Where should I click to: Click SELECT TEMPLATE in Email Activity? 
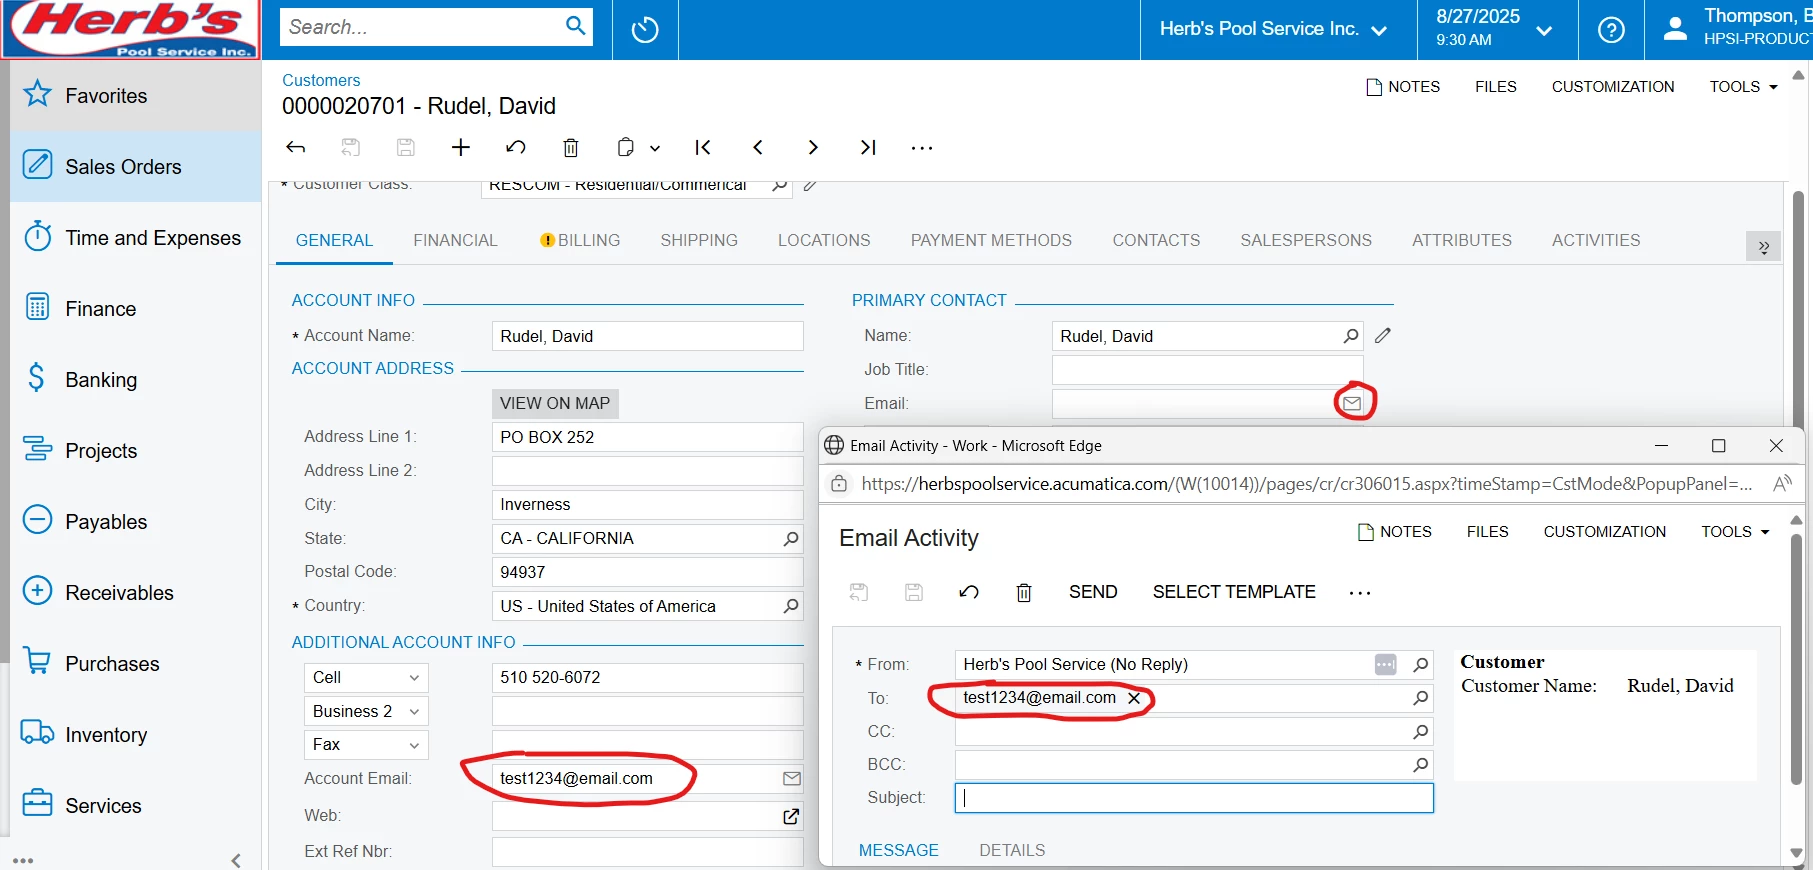(x=1234, y=592)
